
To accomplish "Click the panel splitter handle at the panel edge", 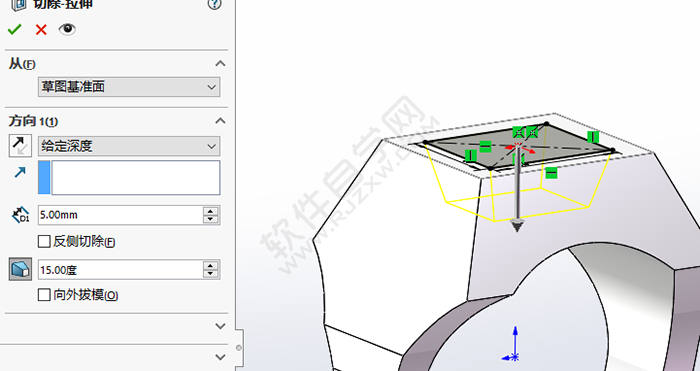I will (239, 347).
